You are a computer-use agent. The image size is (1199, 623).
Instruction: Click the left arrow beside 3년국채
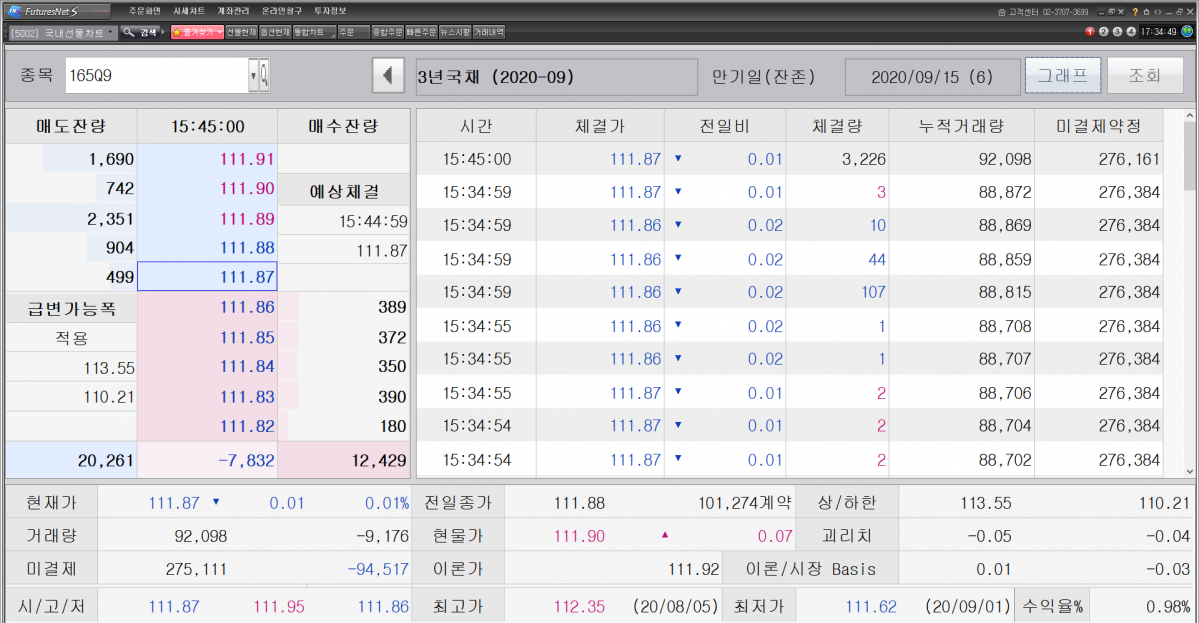[386, 76]
